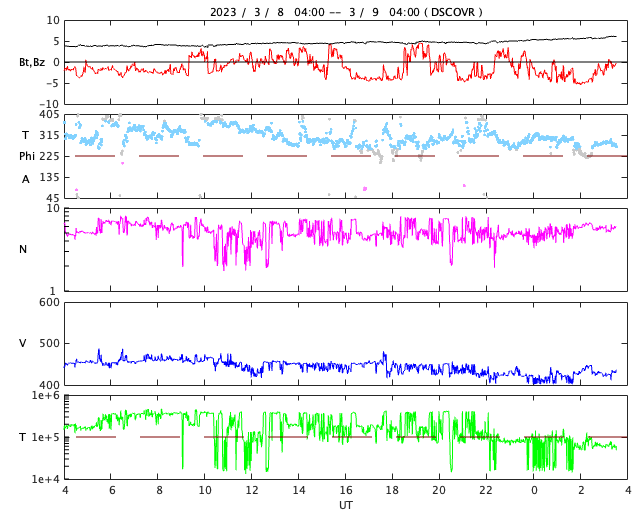Click the 1e+4 temperature tick
The width and height of the screenshot is (640, 512).
(x=46, y=479)
